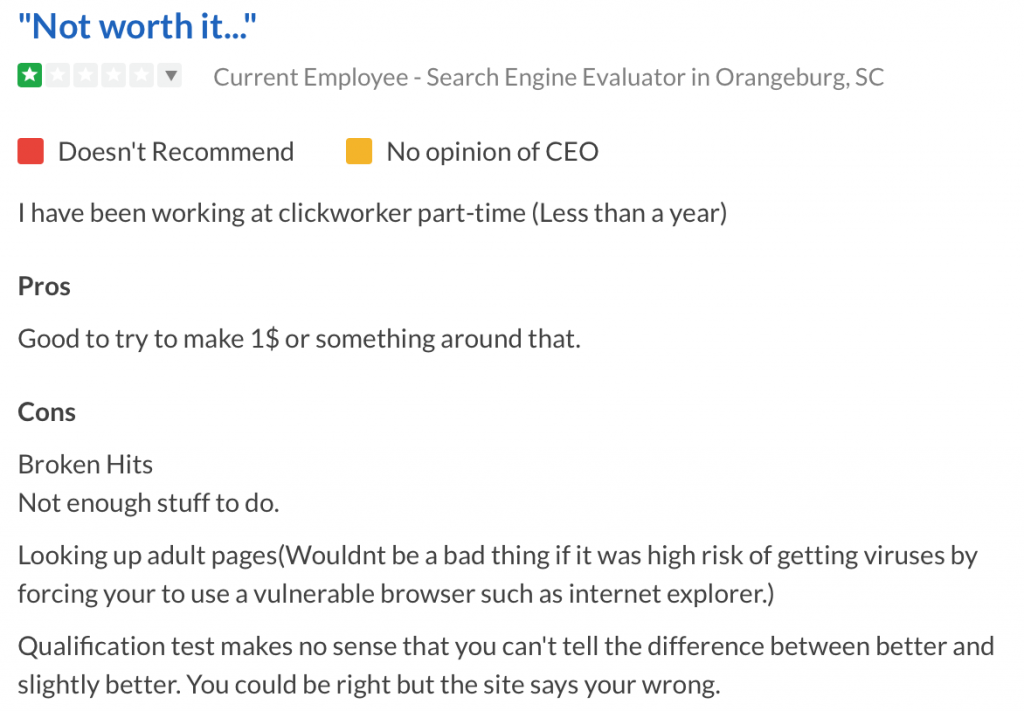Expand the rating breakdown dropdown arrow
The image size is (1024, 711).
[170, 76]
